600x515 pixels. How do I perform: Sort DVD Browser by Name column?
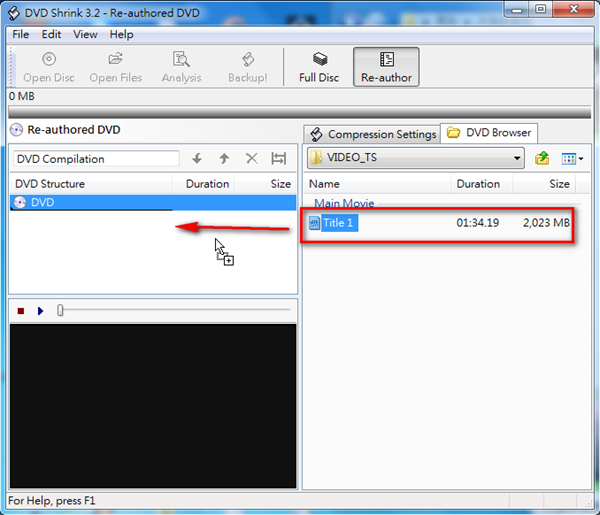point(377,184)
